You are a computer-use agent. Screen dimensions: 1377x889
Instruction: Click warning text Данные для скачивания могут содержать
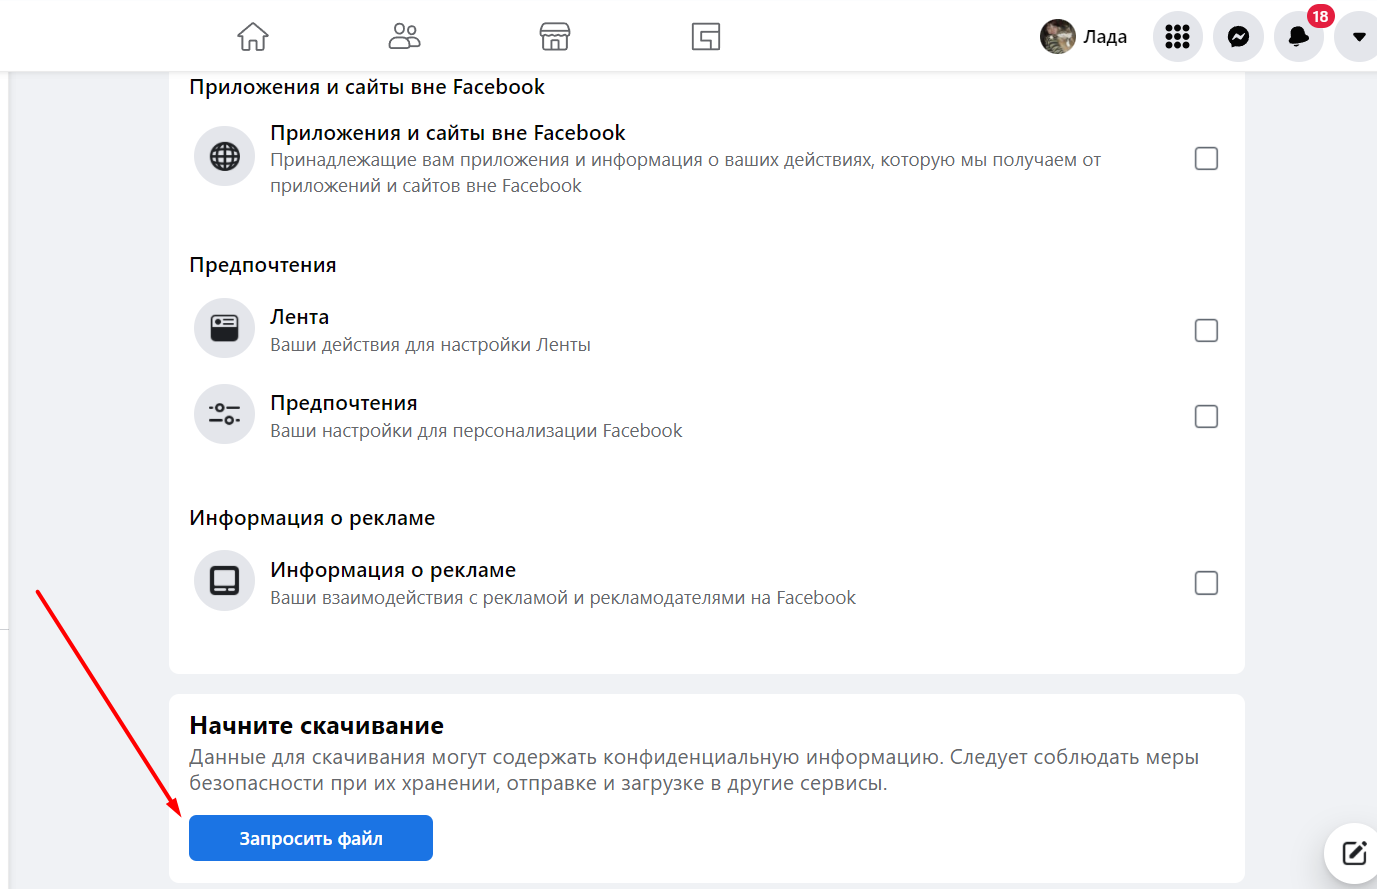(x=694, y=770)
